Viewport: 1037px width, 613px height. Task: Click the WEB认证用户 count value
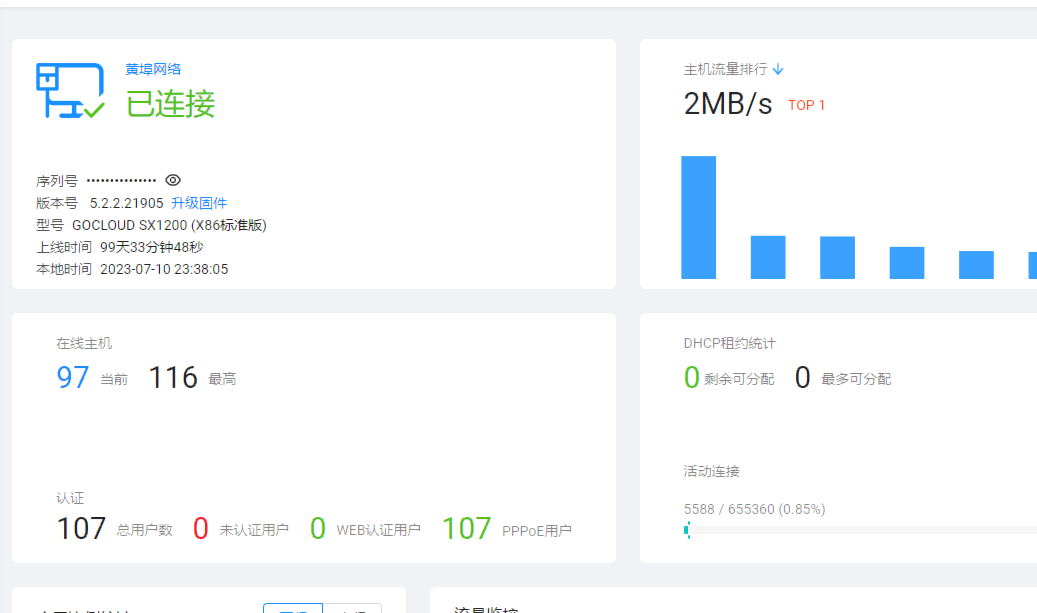pyautogui.click(x=318, y=528)
